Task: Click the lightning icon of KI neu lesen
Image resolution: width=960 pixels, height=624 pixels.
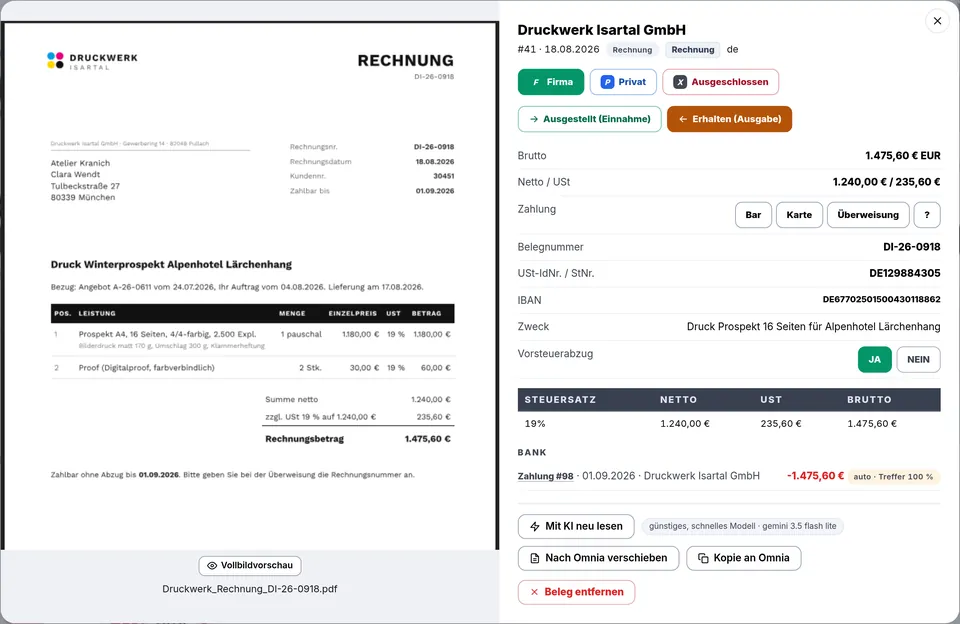Action: pos(534,527)
